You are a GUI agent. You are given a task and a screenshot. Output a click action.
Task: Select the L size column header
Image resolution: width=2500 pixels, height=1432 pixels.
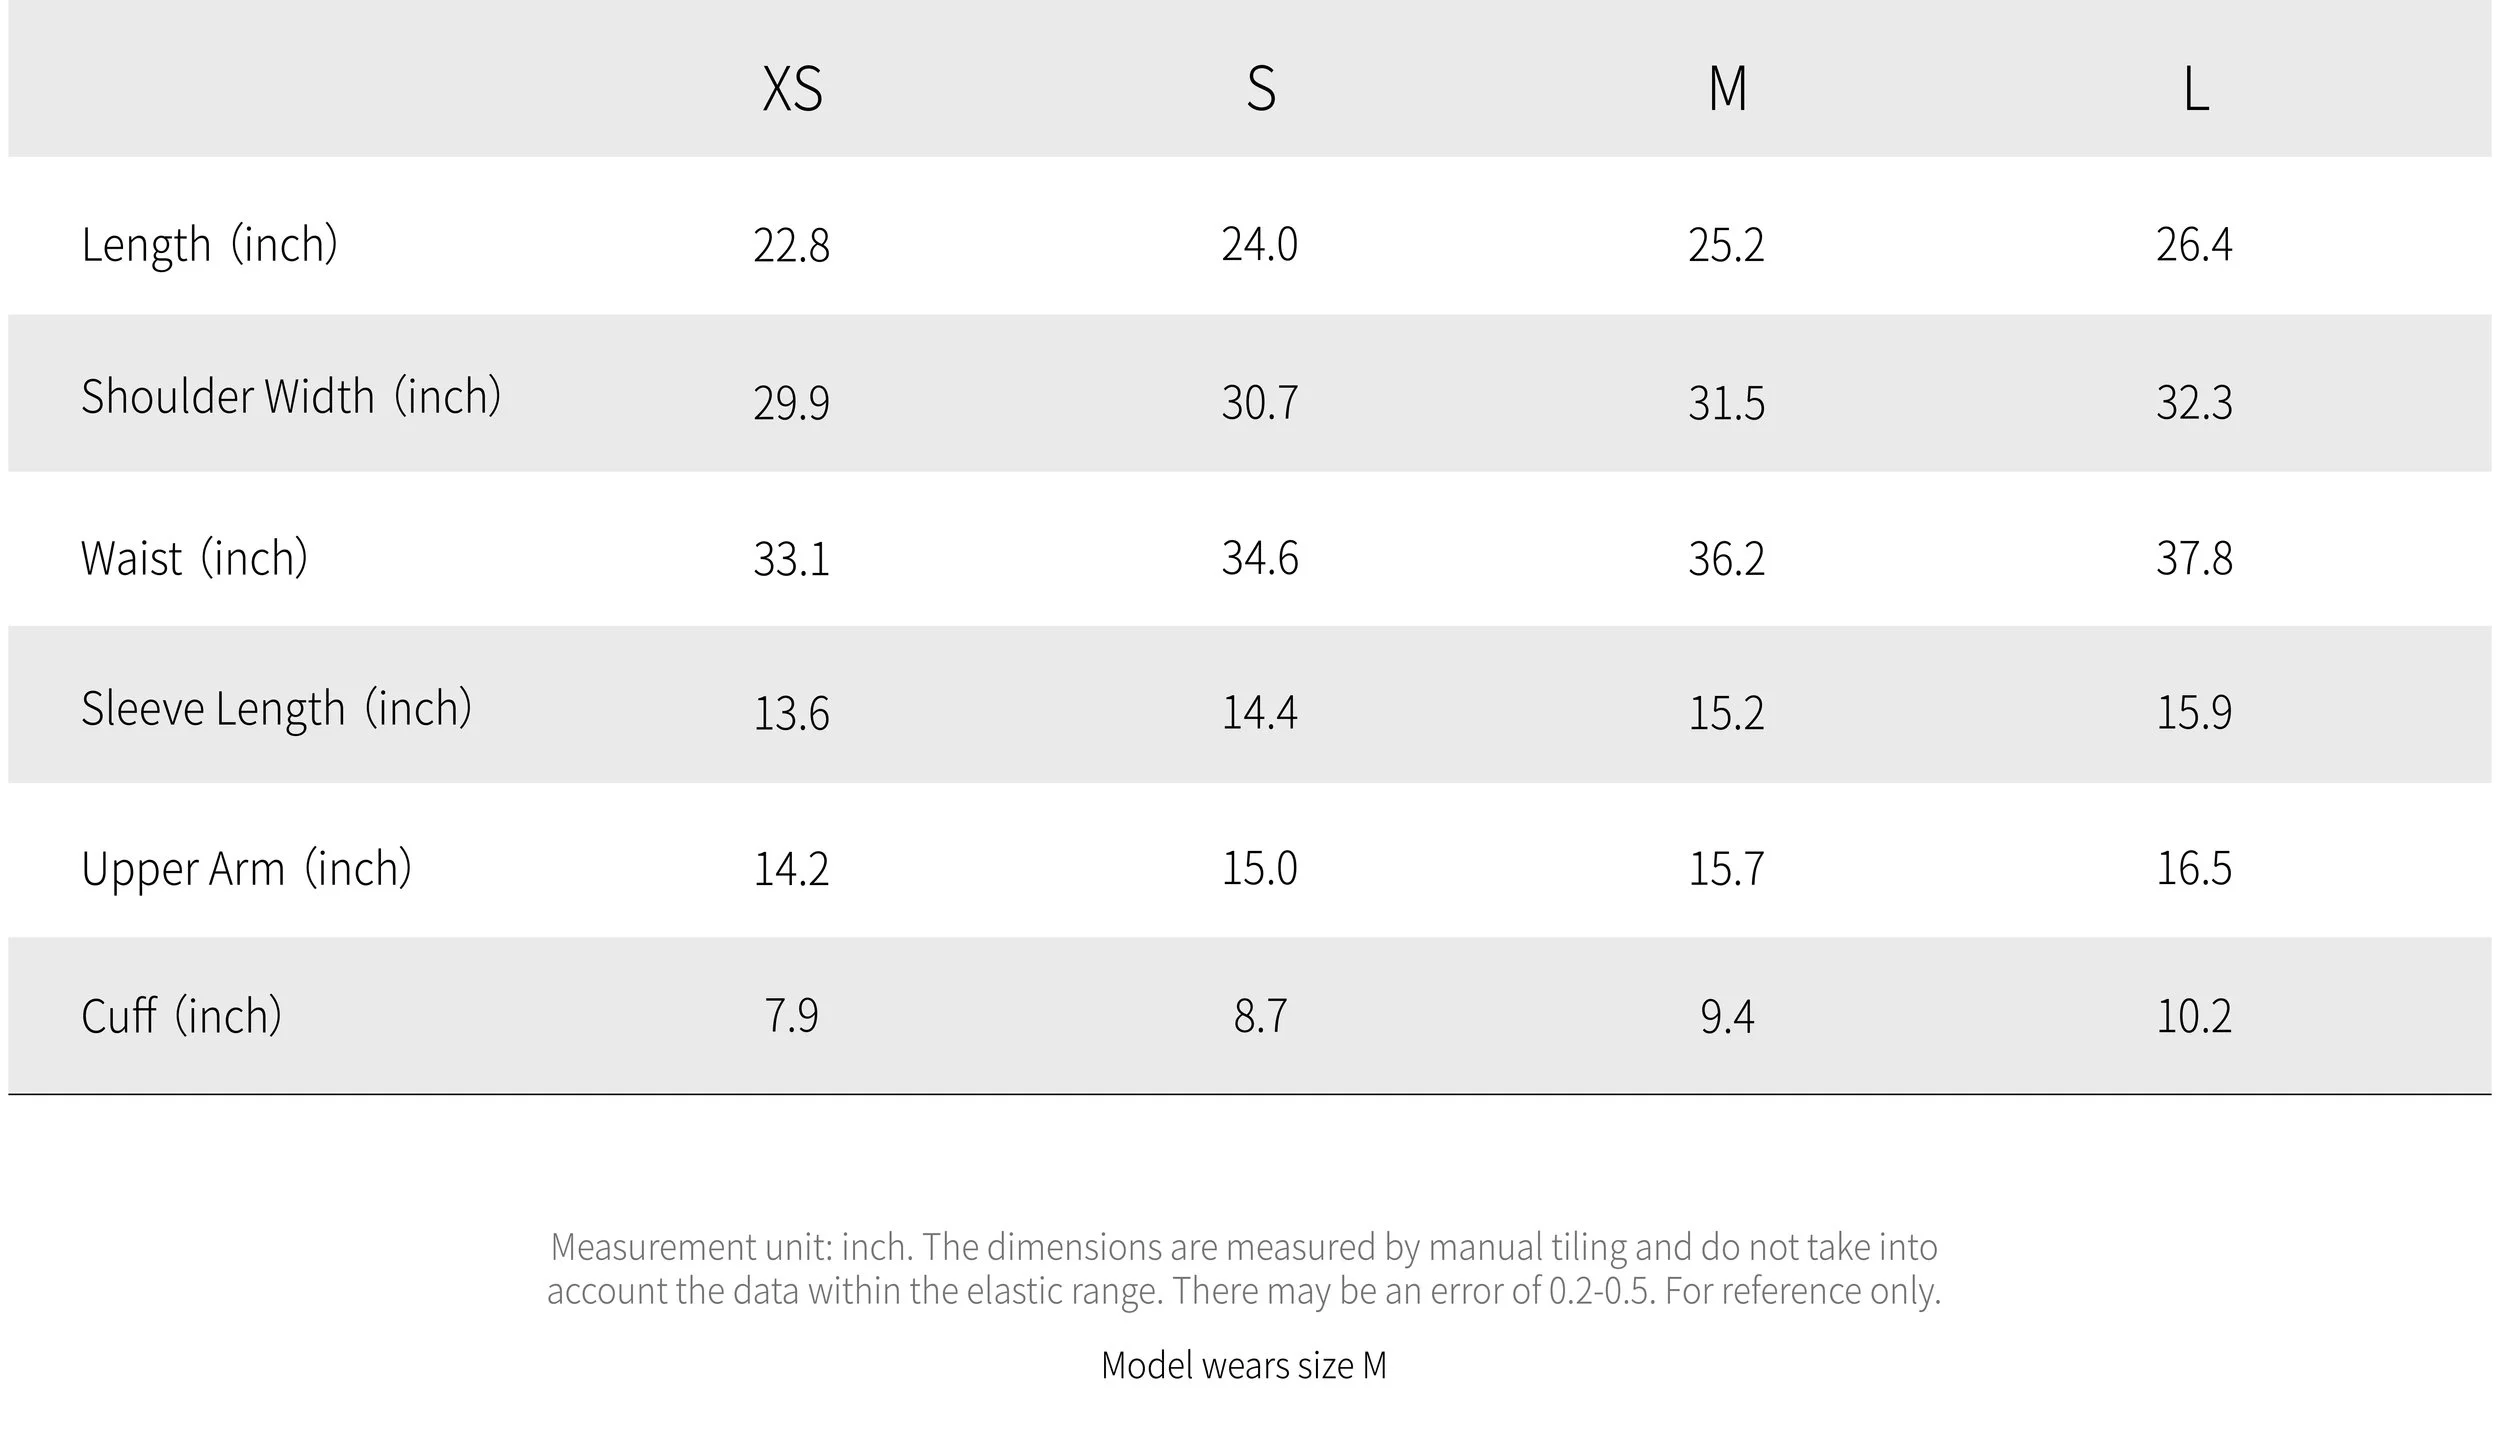coord(2195,89)
